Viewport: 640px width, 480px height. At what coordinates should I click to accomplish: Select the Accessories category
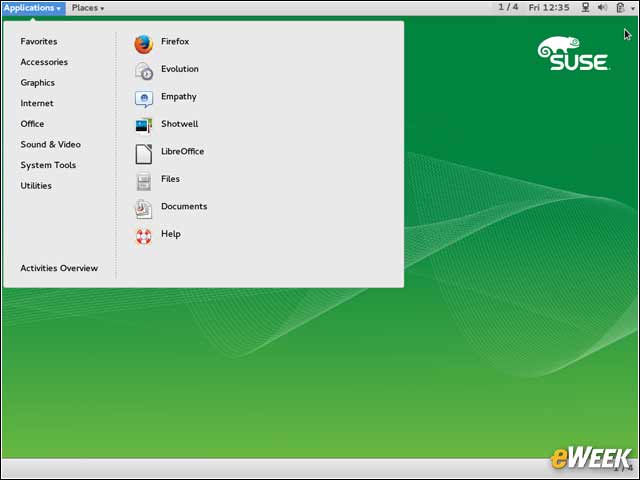(44, 62)
